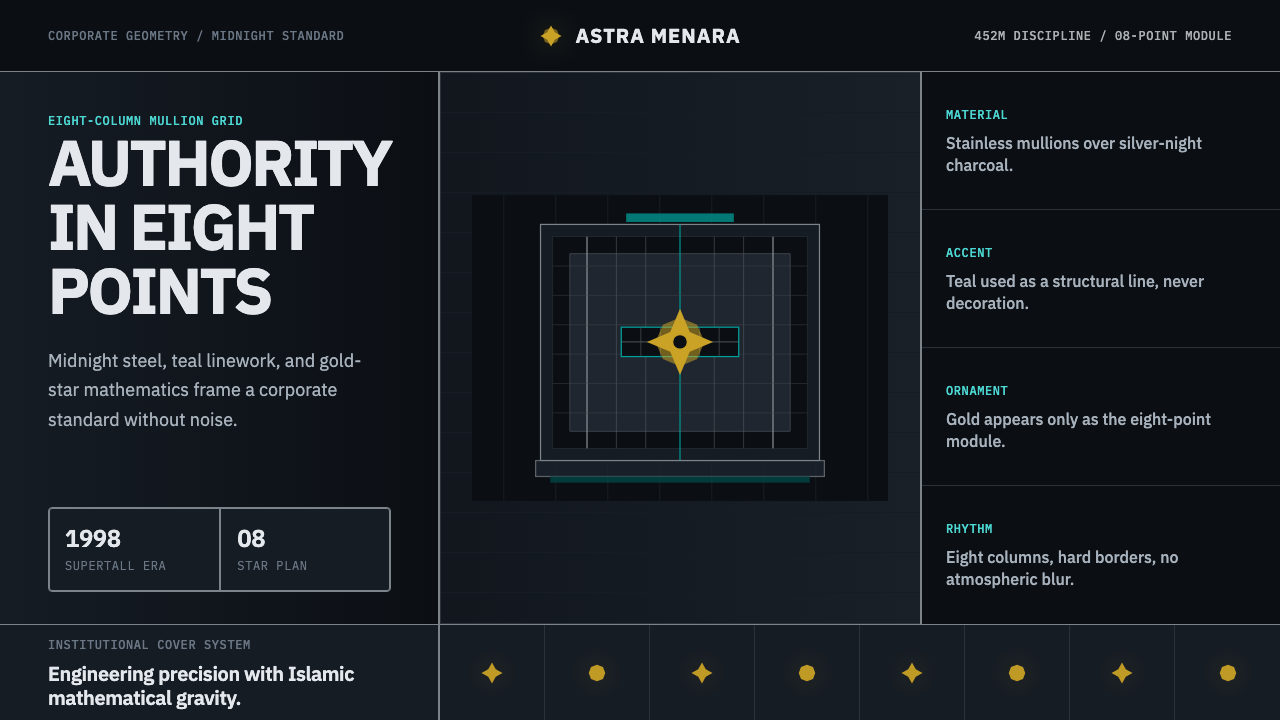The height and width of the screenshot is (720, 1280).
Task: Click the third four-point star in the bottom strip
Action: point(912,673)
